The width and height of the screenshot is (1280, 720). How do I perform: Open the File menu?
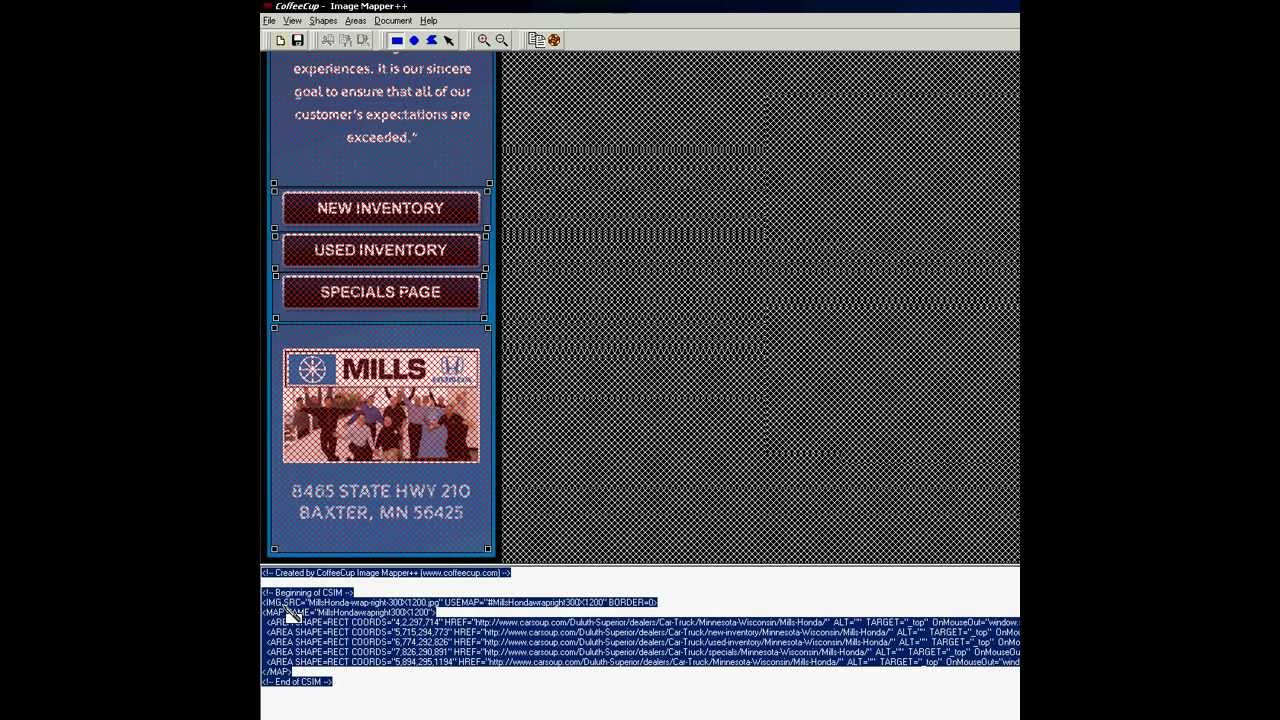(269, 21)
